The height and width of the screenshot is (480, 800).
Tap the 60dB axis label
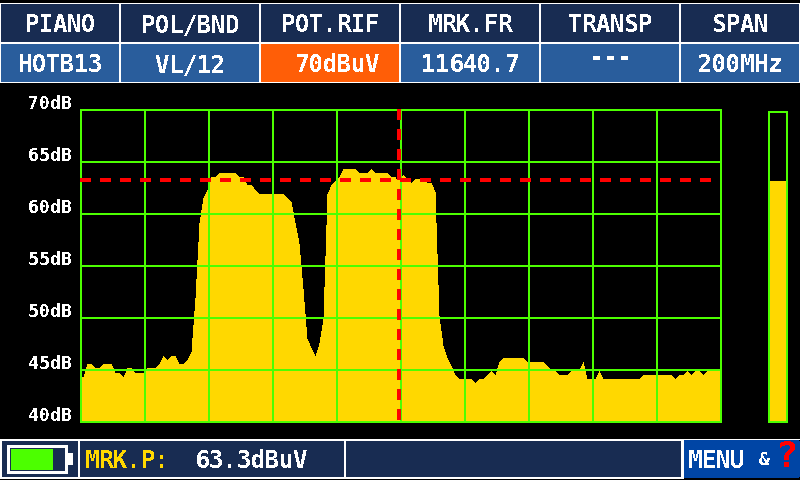50,207
